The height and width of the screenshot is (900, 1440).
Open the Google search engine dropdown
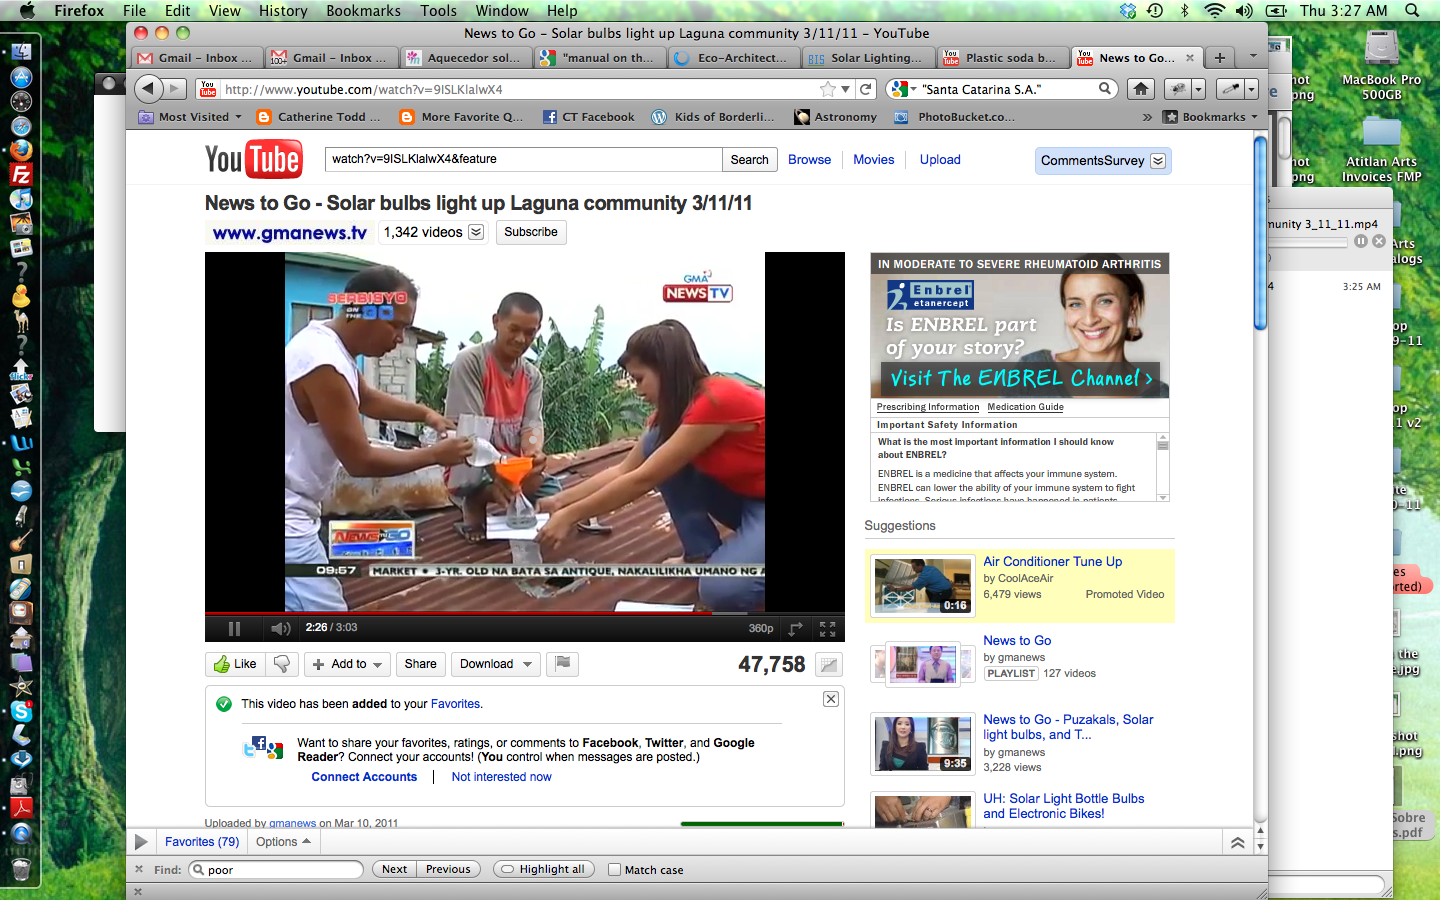[903, 89]
